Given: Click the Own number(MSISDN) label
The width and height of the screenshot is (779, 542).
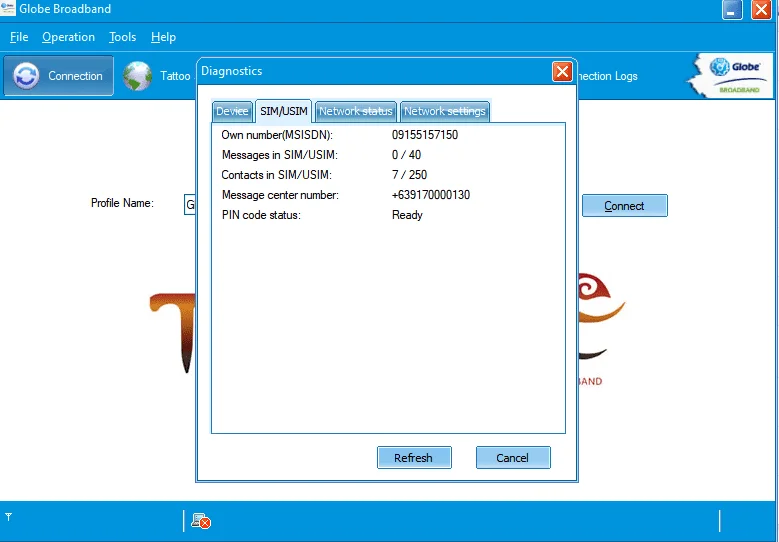Looking at the screenshot, I should 277,135.
